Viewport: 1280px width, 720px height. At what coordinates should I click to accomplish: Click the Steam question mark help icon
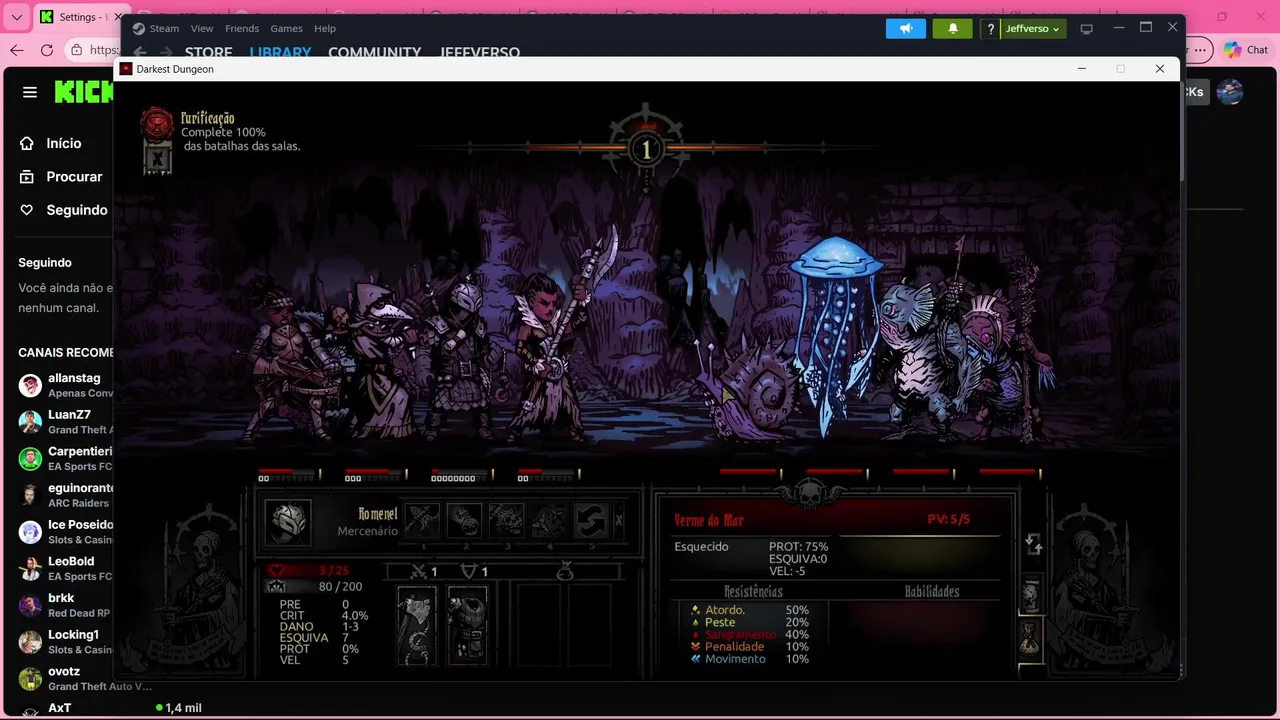click(990, 29)
